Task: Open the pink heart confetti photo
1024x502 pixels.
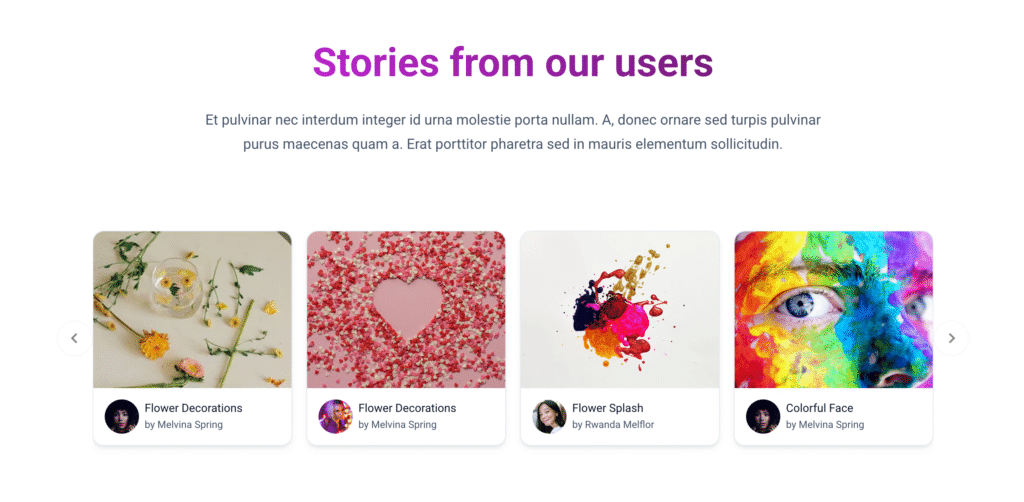Action: click(x=406, y=310)
